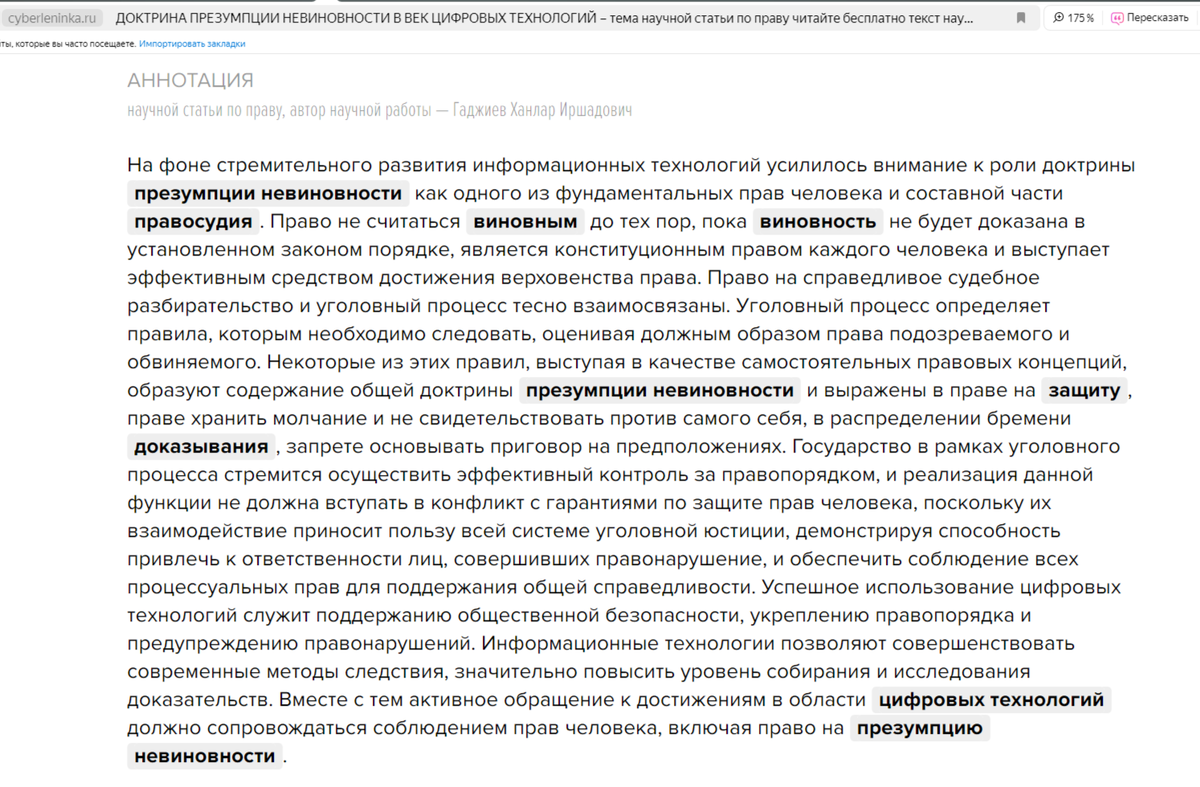Image resolution: width=1200 pixels, height=787 pixels.
Task: Click the bookmark icon in address bar
Action: pyautogui.click(x=1020, y=18)
